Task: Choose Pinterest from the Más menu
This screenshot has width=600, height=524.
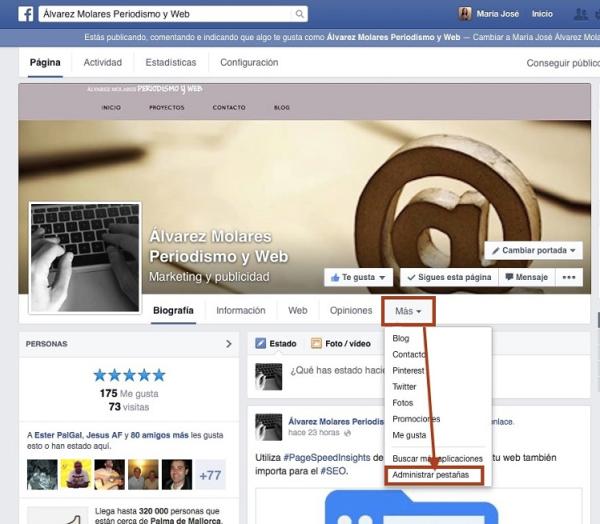Action: tap(408, 371)
